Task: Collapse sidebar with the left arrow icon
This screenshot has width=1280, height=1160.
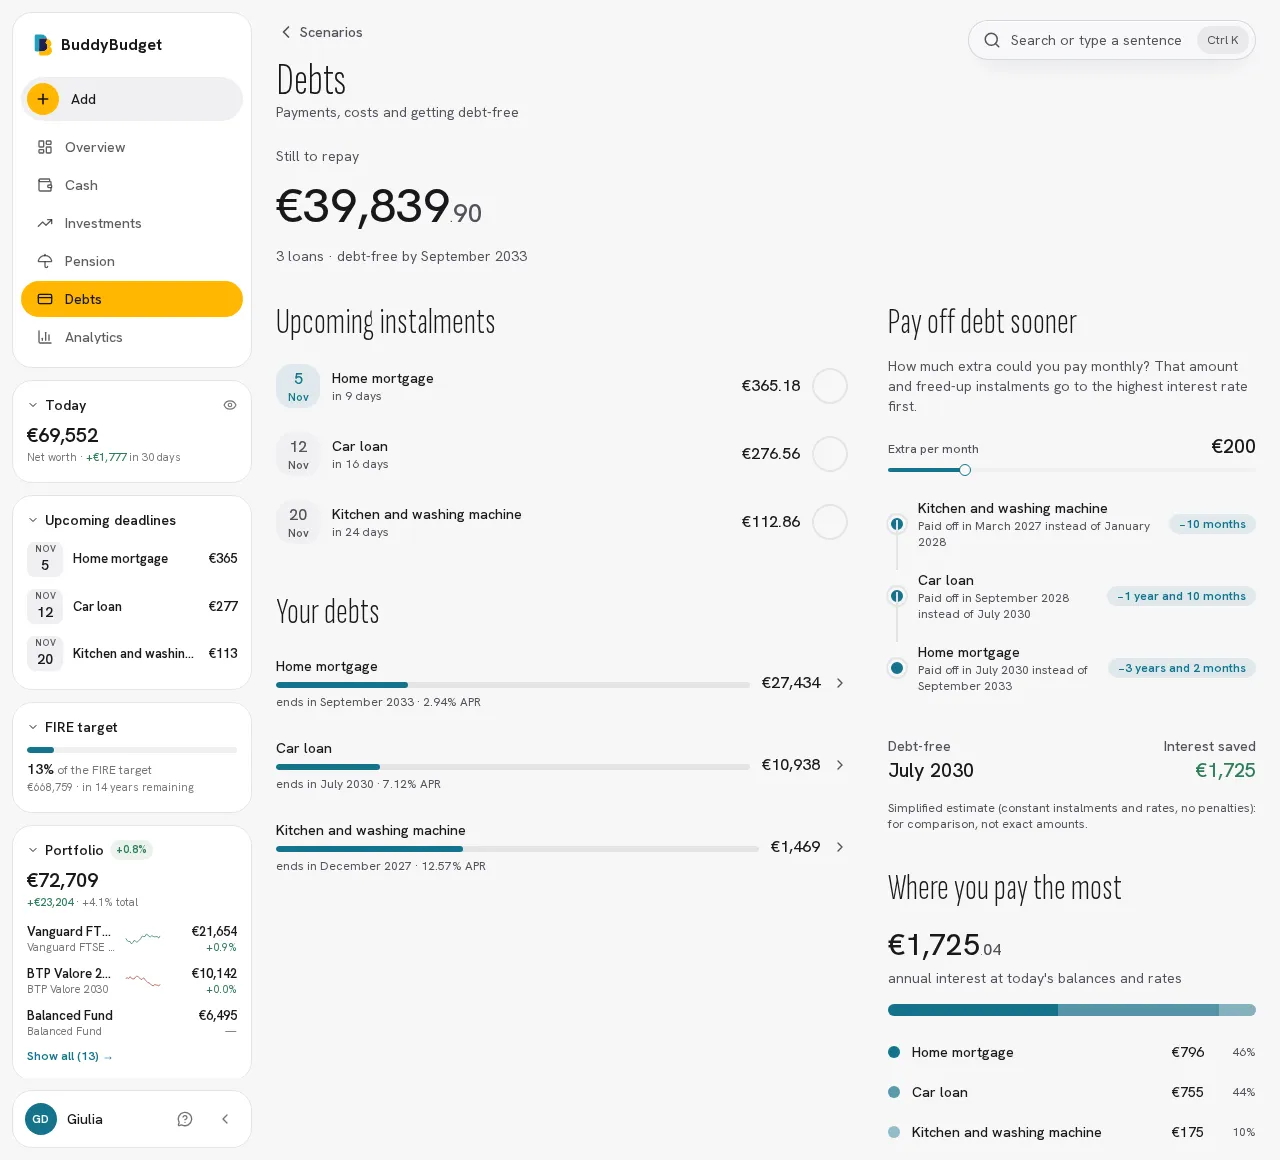Action: tap(225, 1119)
